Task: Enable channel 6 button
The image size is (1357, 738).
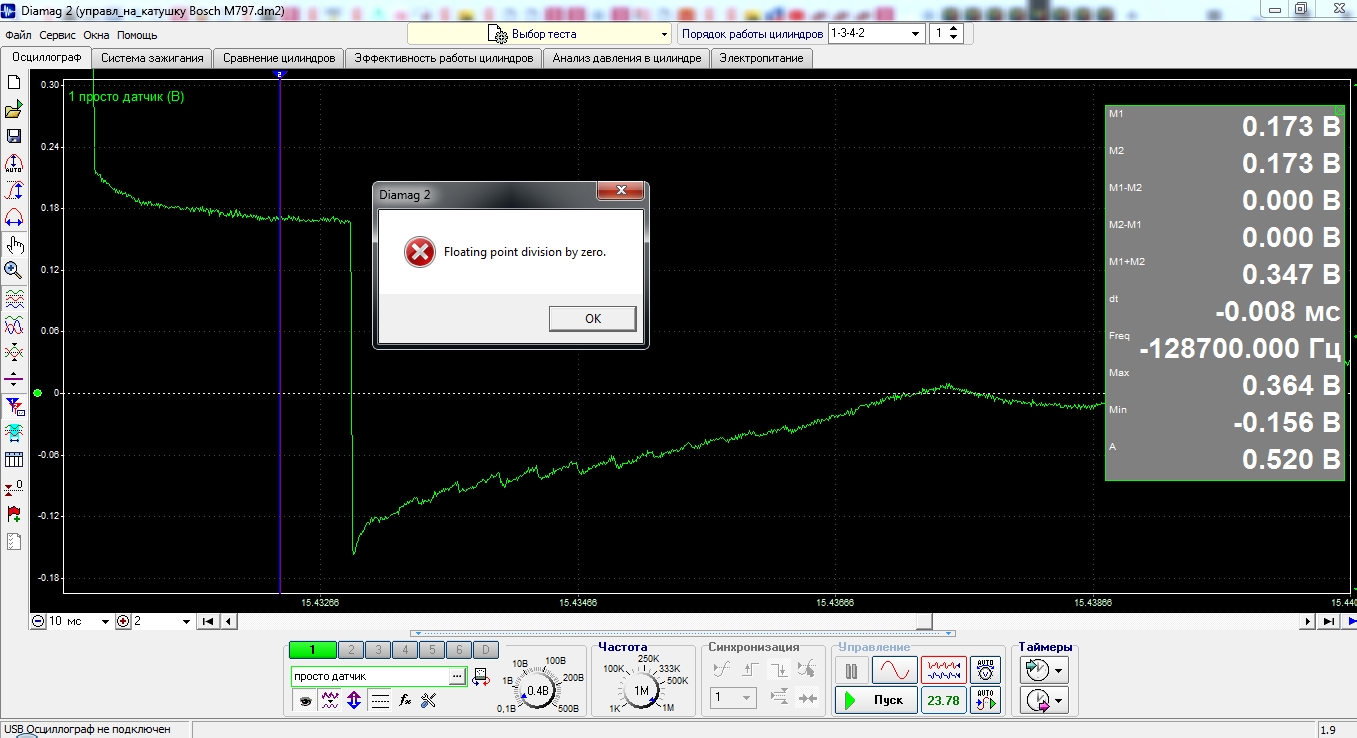Action: click(x=458, y=650)
